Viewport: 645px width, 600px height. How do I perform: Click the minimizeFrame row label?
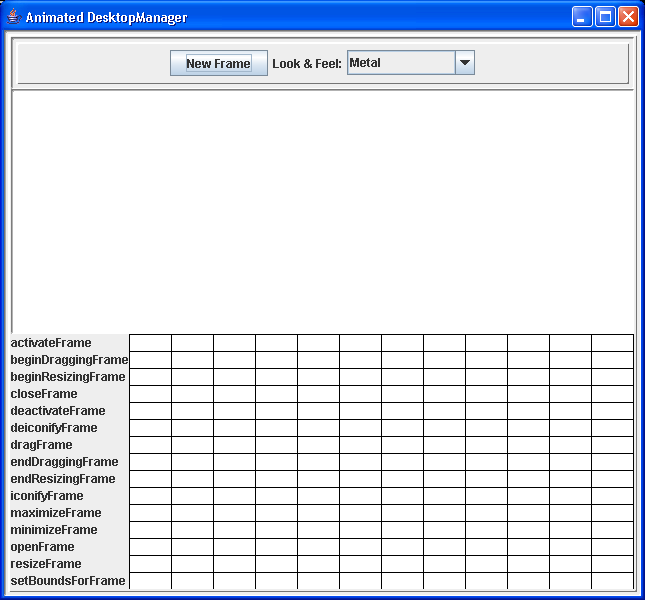pos(54,530)
